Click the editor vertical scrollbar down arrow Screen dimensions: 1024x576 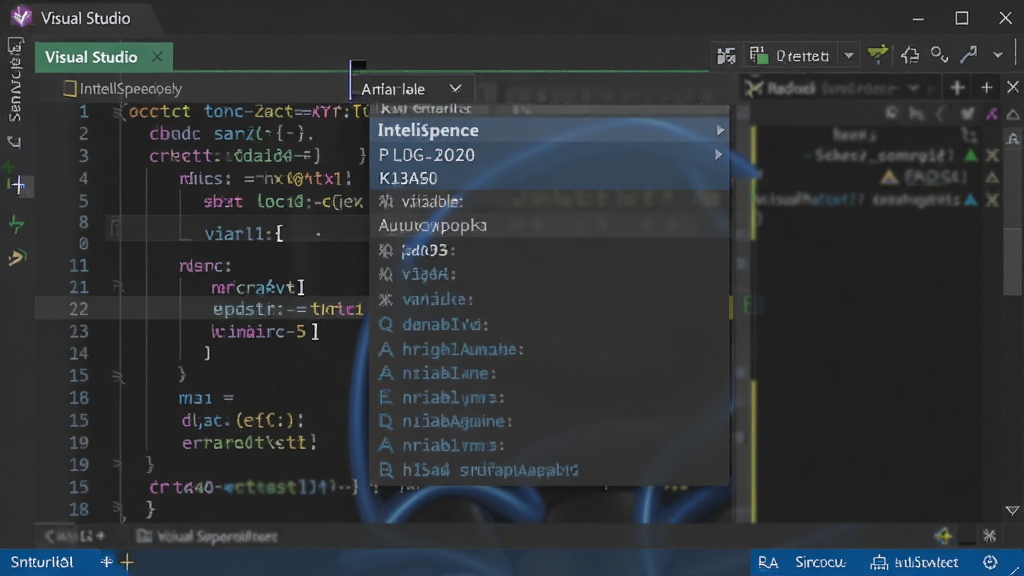[x=1012, y=511]
